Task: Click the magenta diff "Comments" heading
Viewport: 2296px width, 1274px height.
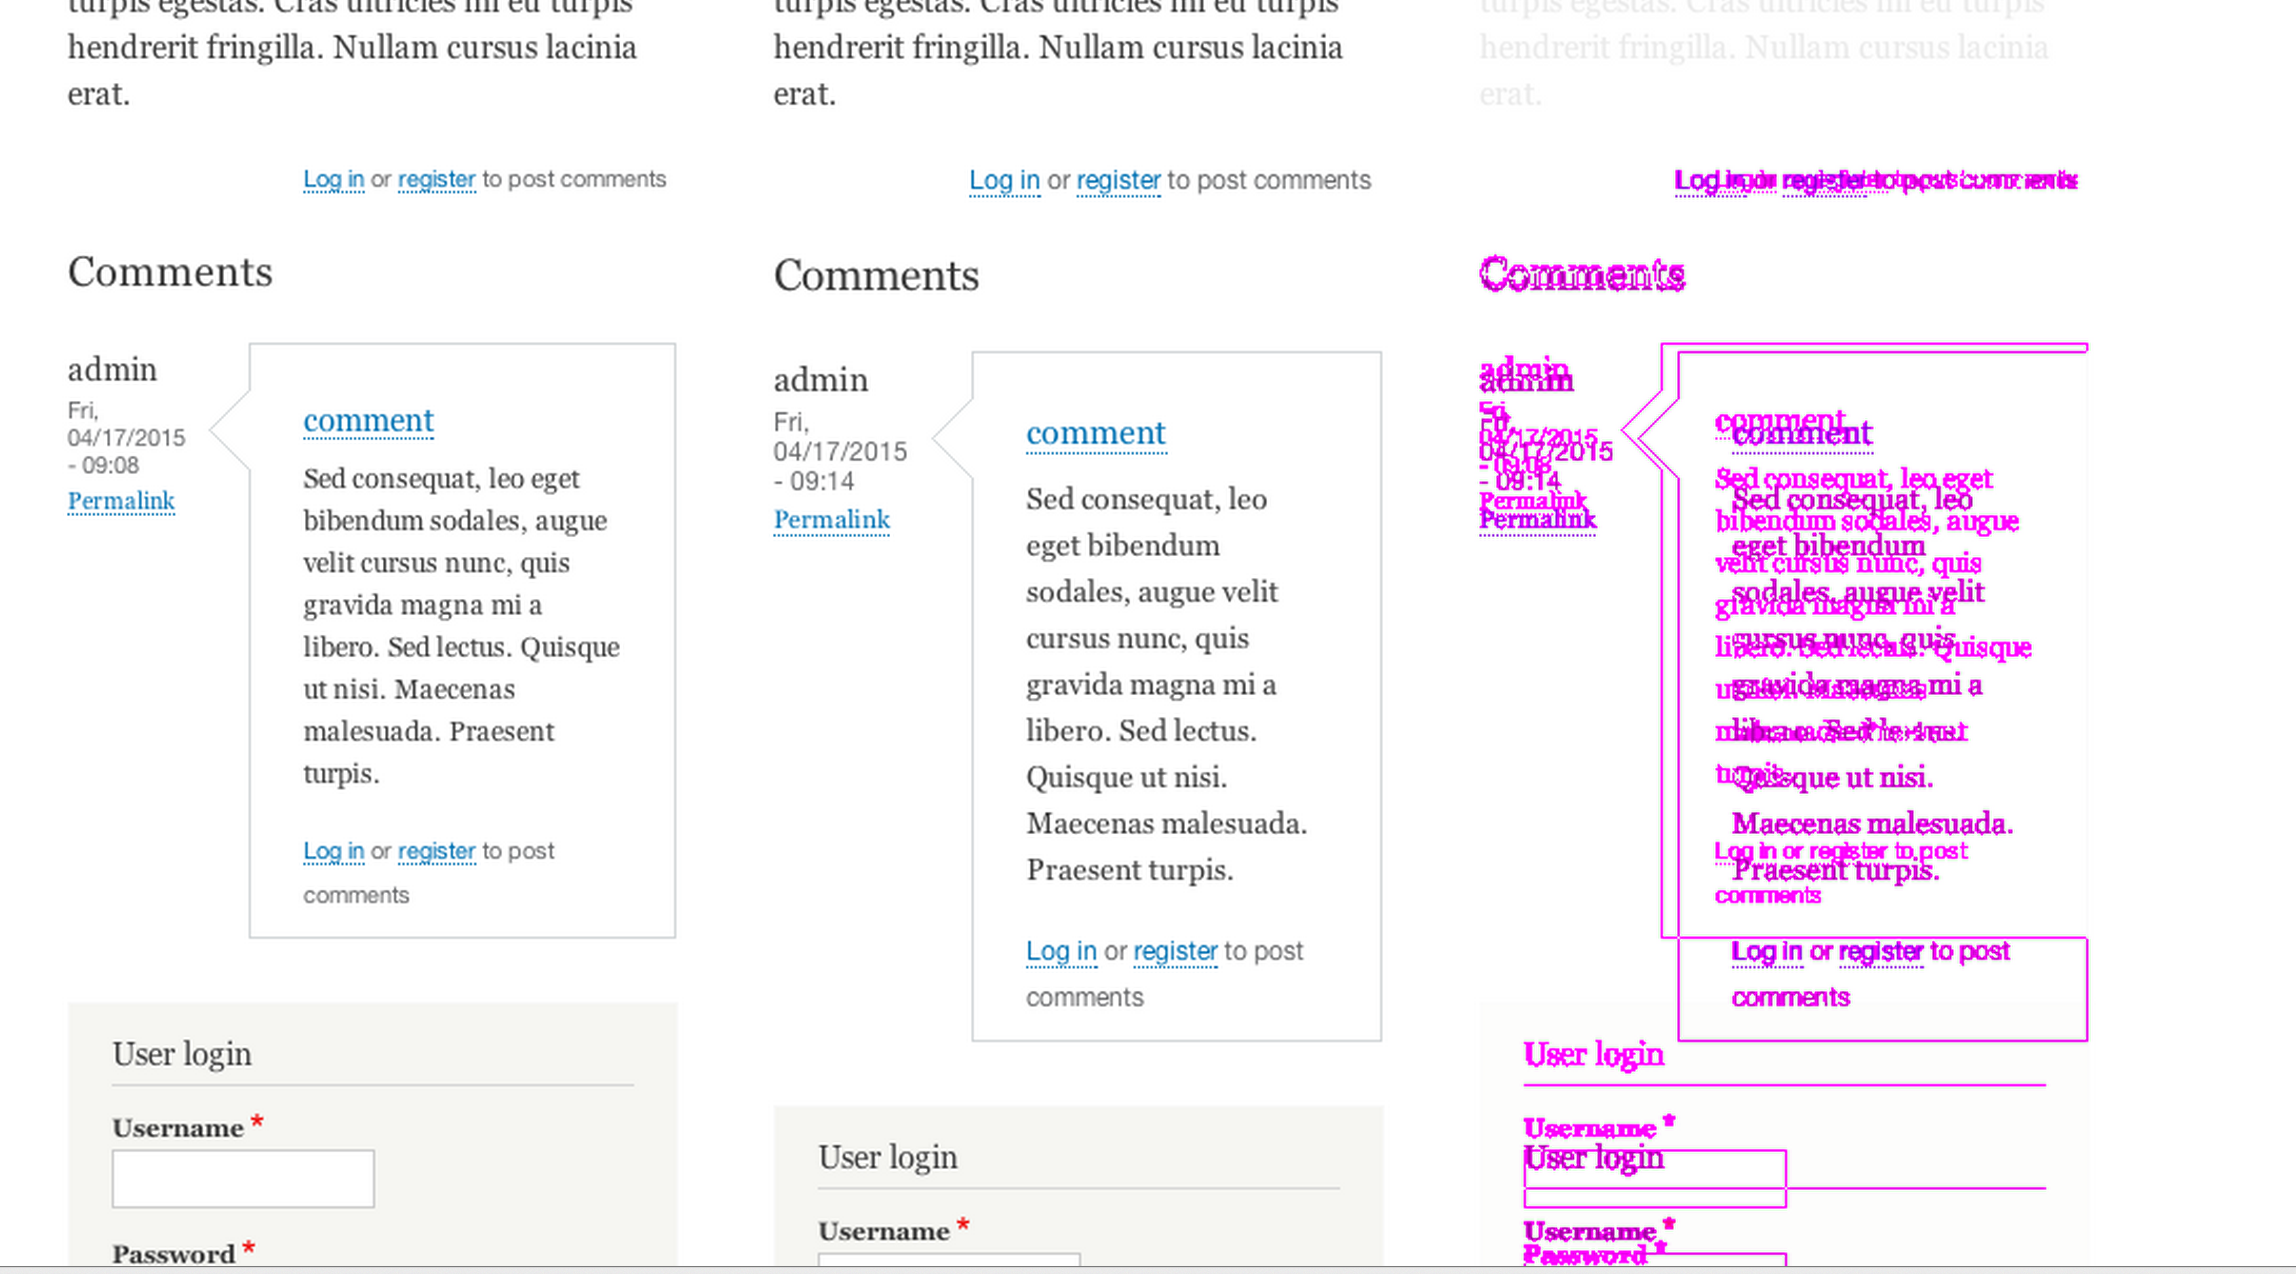Action: click(1582, 274)
